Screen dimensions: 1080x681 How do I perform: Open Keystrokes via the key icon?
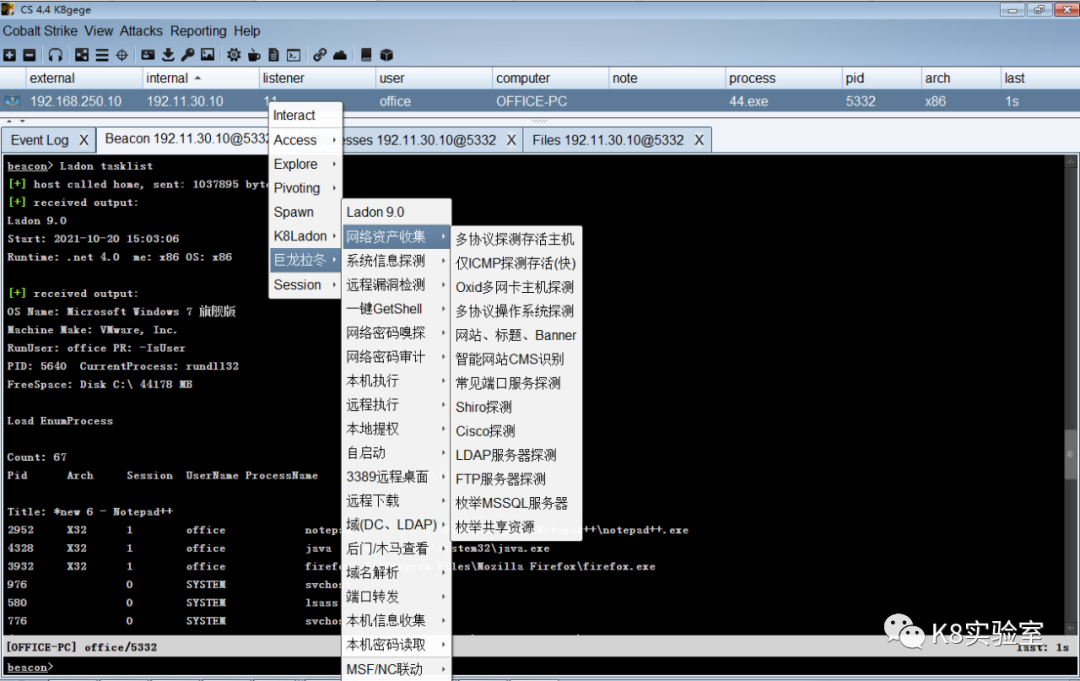click(x=187, y=55)
